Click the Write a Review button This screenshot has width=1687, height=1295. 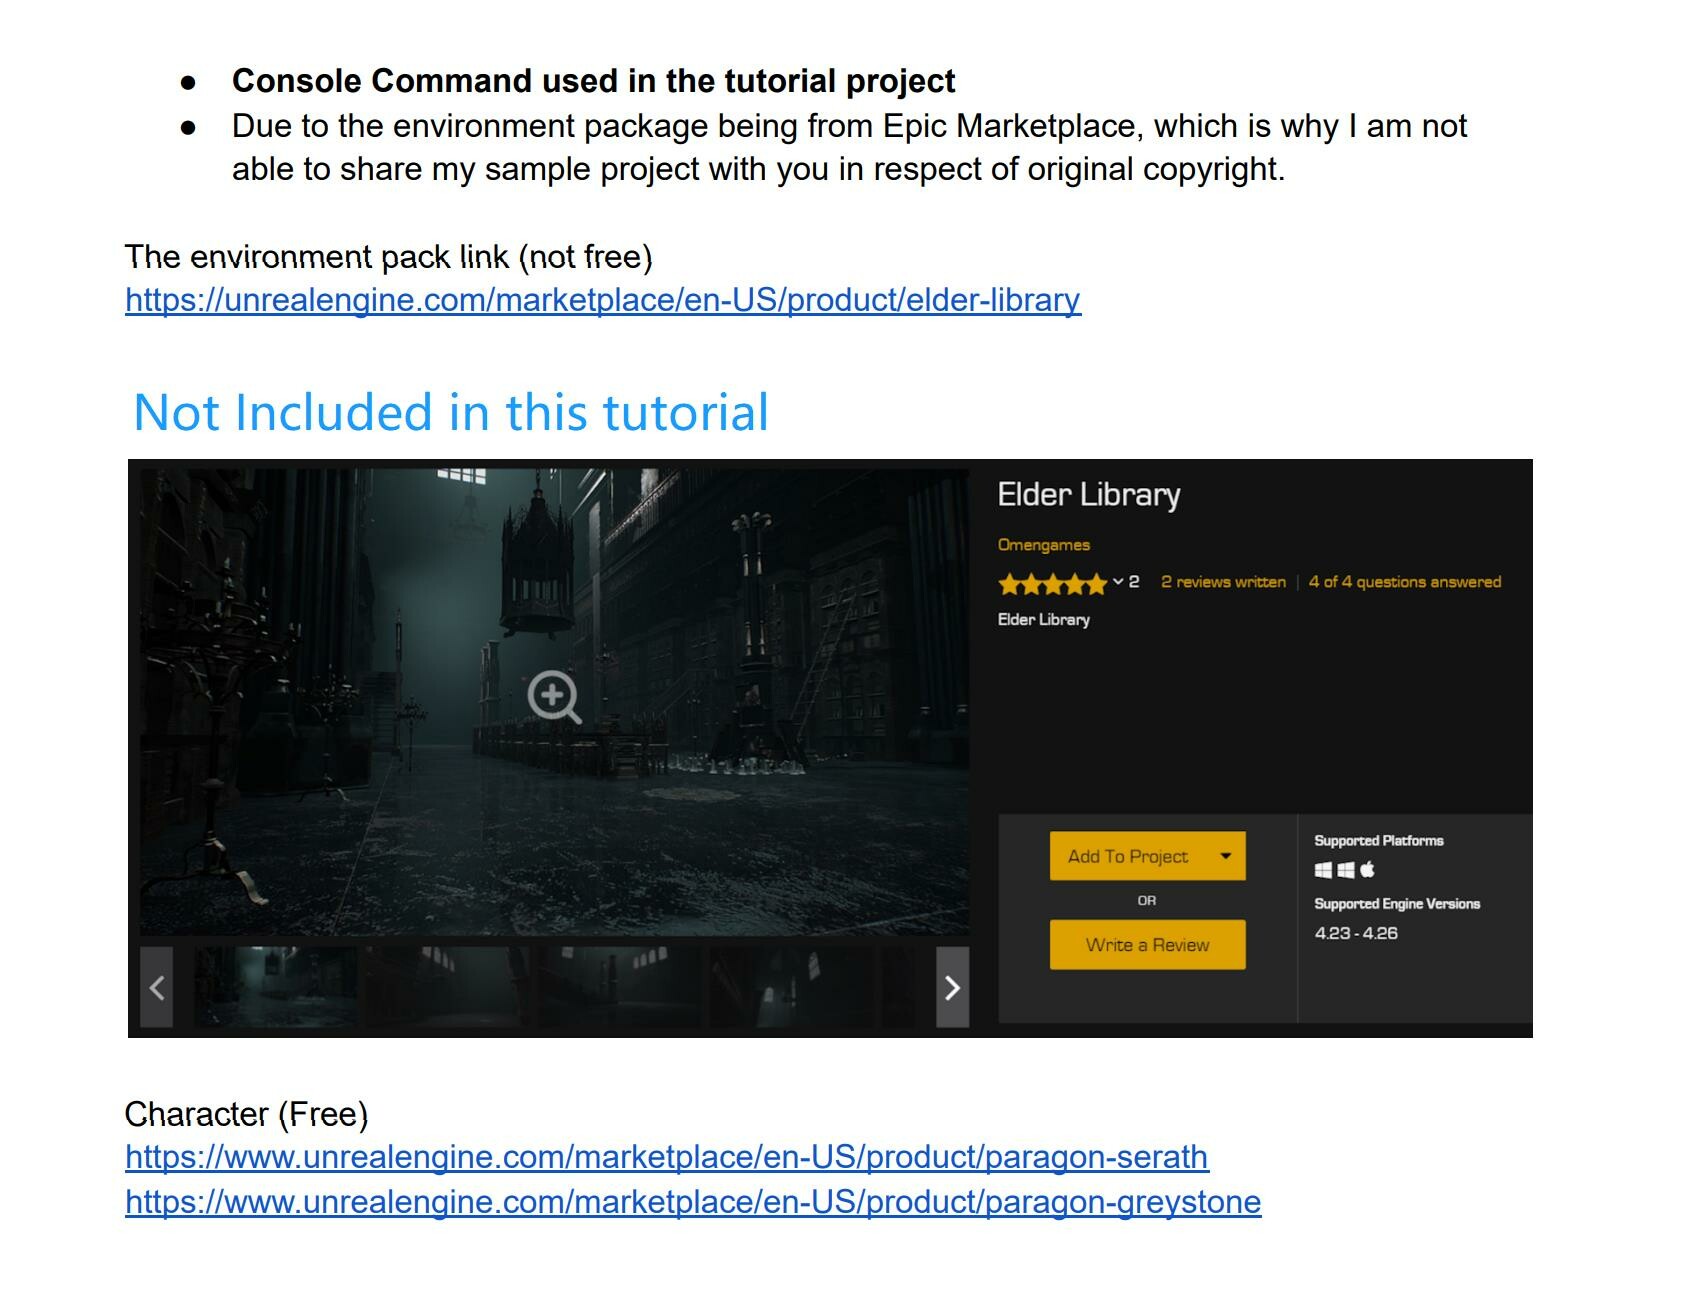point(1147,945)
